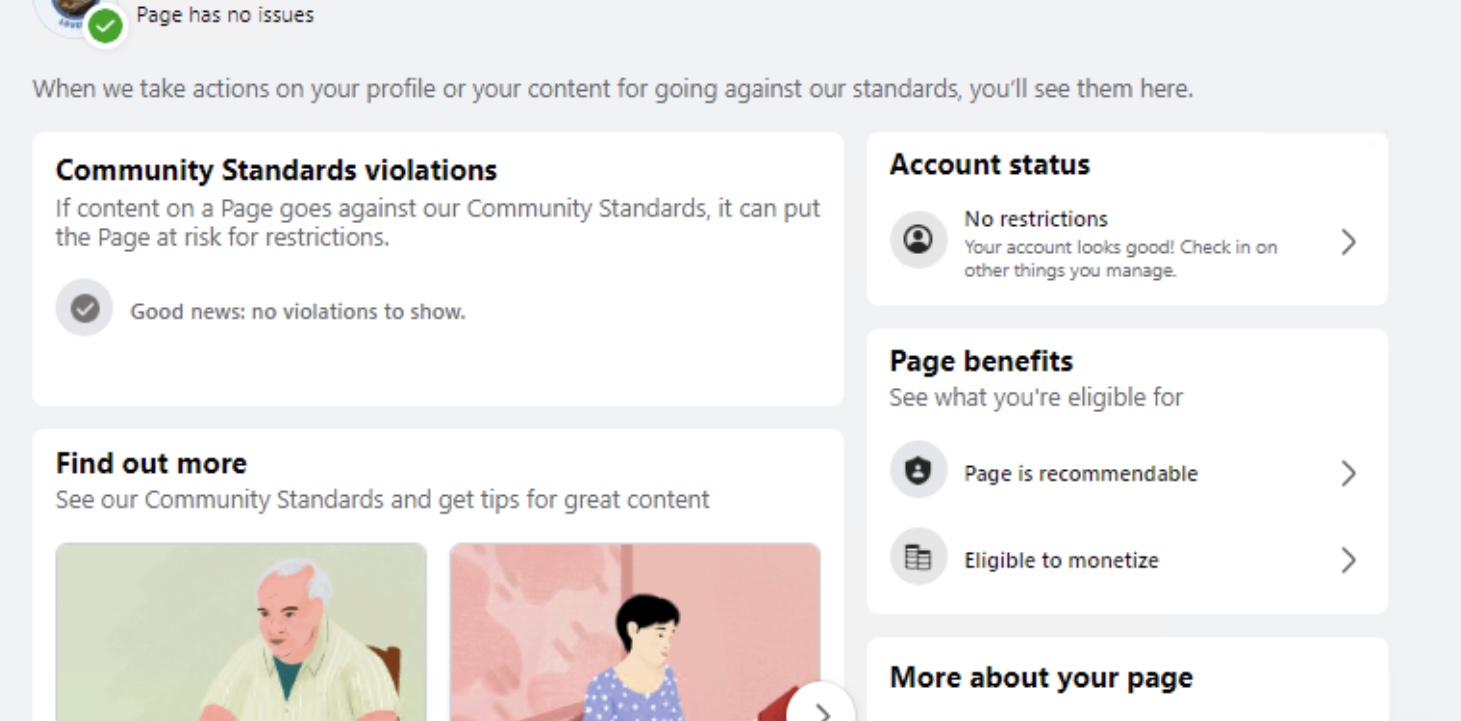Open the Page is recommendable item
Image resolution: width=1461 pixels, height=721 pixels.
[1127, 473]
